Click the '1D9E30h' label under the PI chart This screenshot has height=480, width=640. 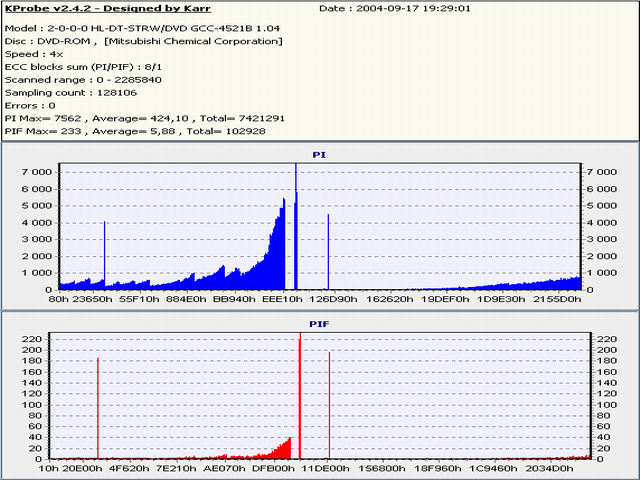coord(501,299)
